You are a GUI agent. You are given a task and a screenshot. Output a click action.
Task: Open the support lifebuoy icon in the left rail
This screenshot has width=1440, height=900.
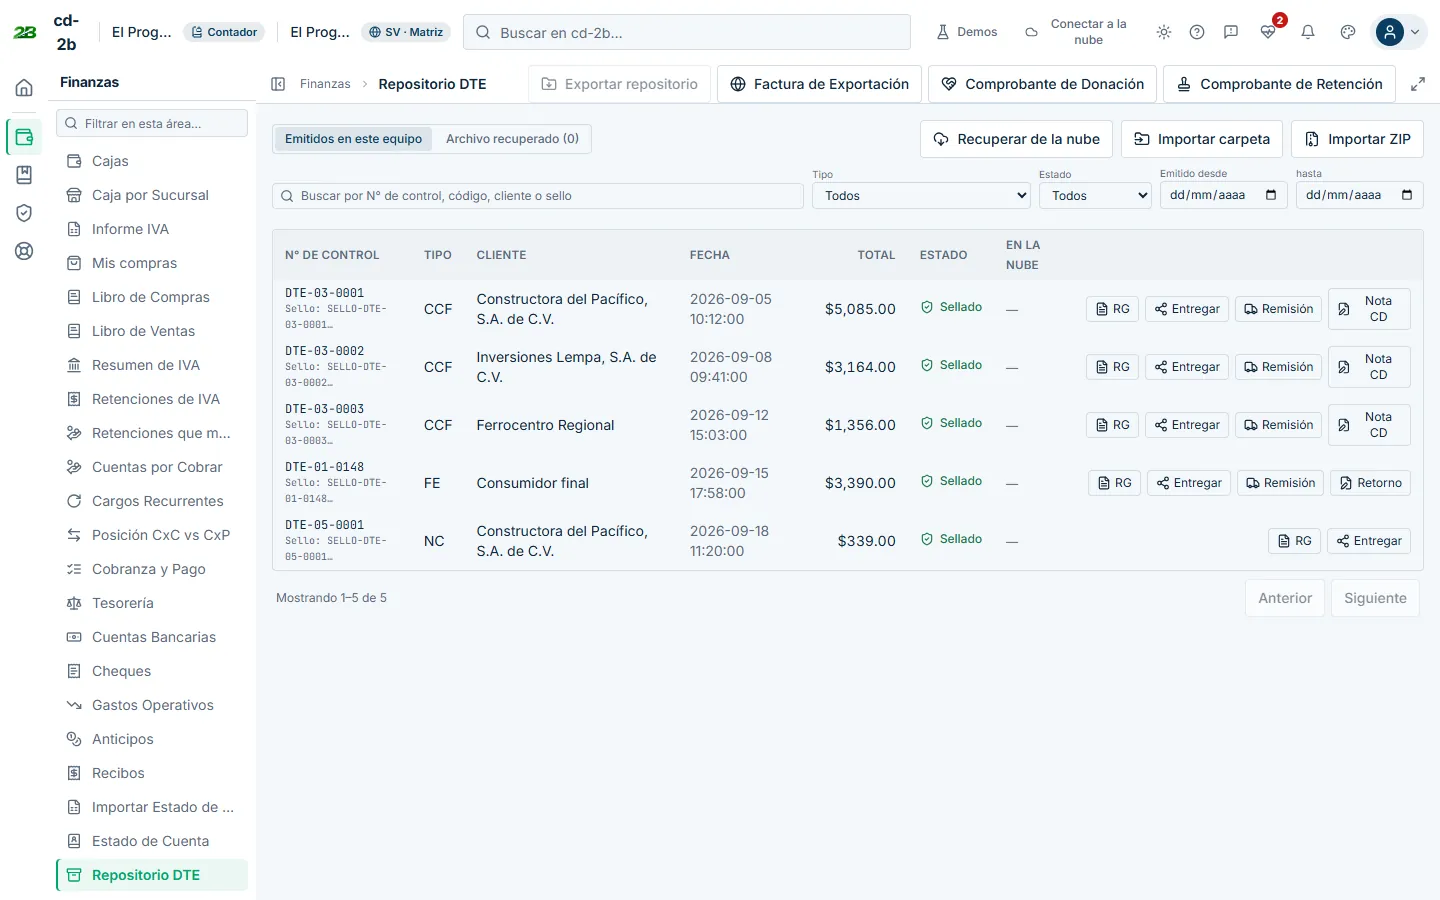24,251
